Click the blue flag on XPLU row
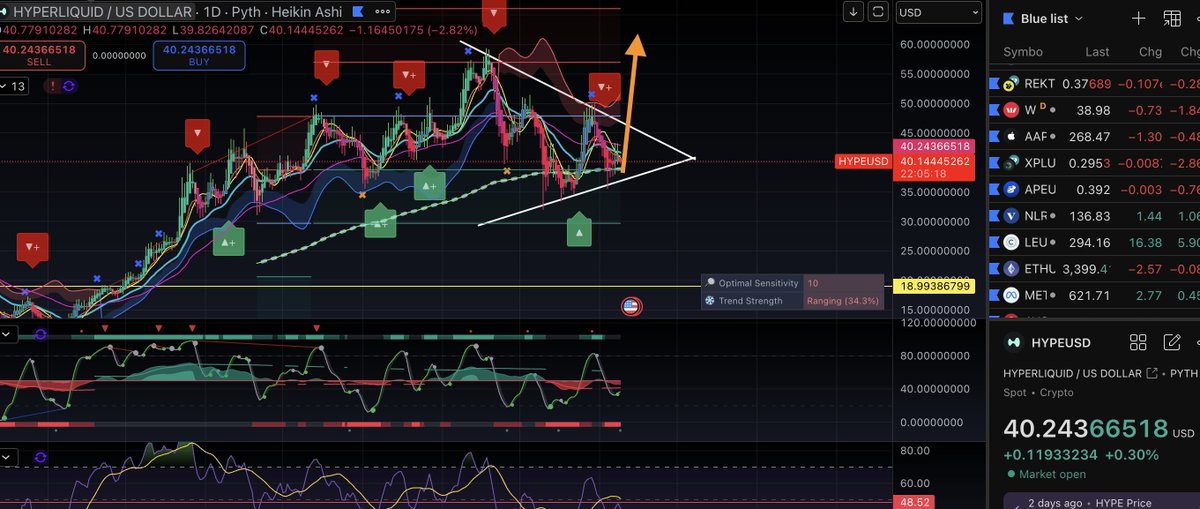The width and height of the screenshot is (1200, 509). [994, 162]
